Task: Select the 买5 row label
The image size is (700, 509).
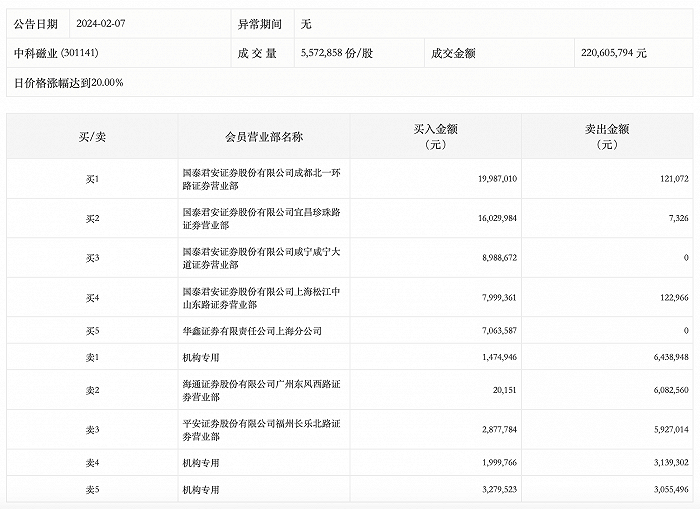Action: point(92,331)
